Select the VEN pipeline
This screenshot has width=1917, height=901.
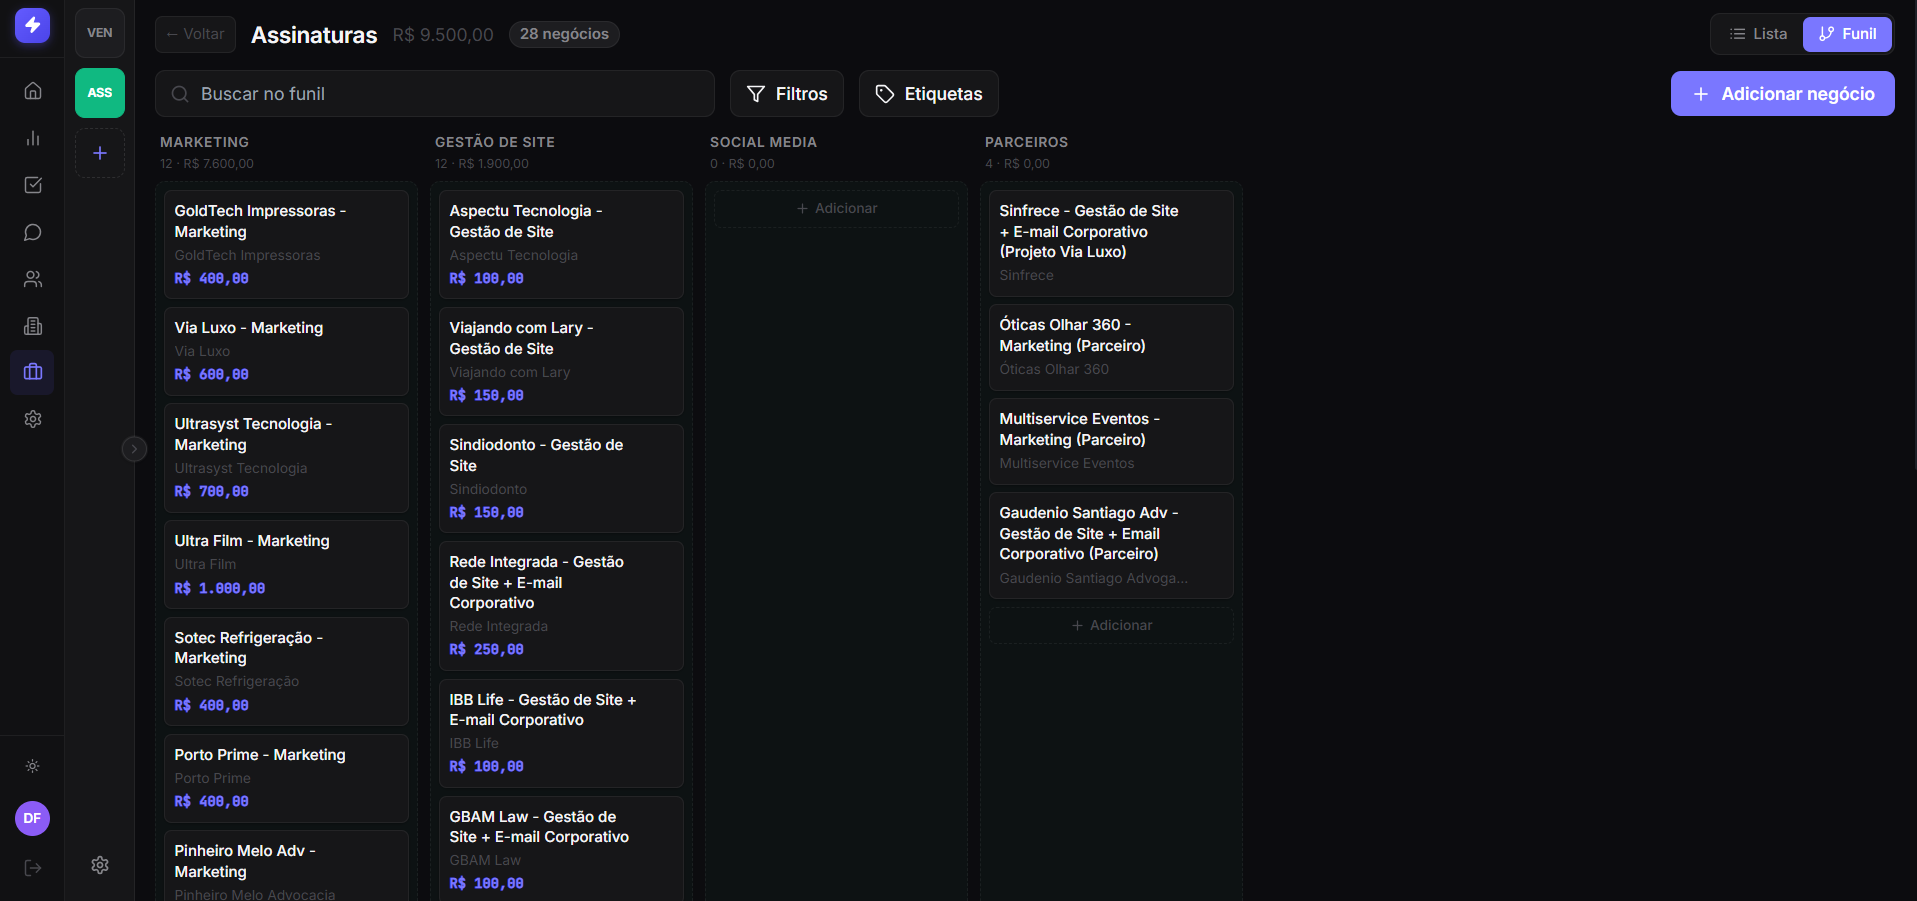pyautogui.click(x=100, y=33)
